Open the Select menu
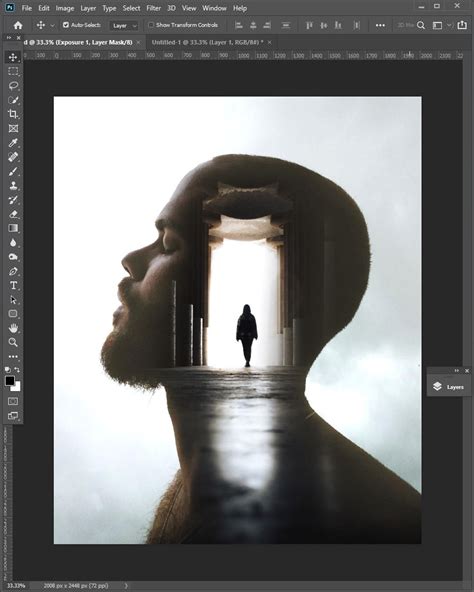Screen dimensions: 474x592 (131, 8)
